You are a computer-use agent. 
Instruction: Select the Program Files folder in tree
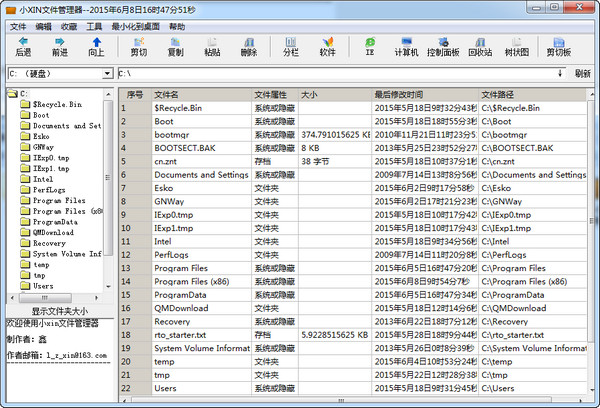pos(60,200)
